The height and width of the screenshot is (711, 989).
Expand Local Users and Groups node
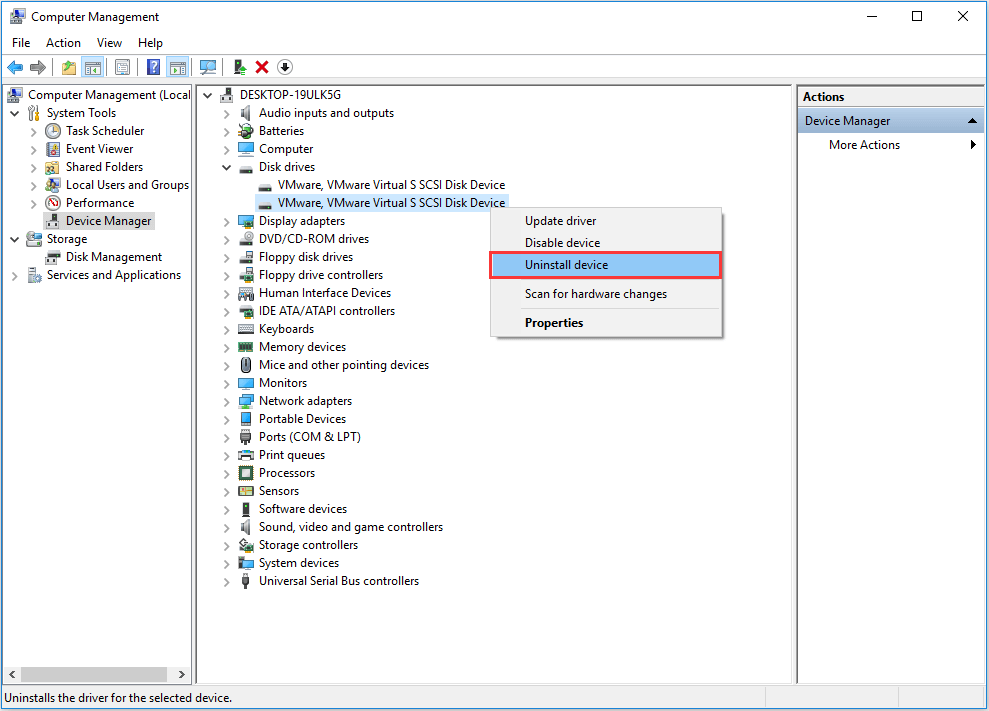click(x=33, y=185)
